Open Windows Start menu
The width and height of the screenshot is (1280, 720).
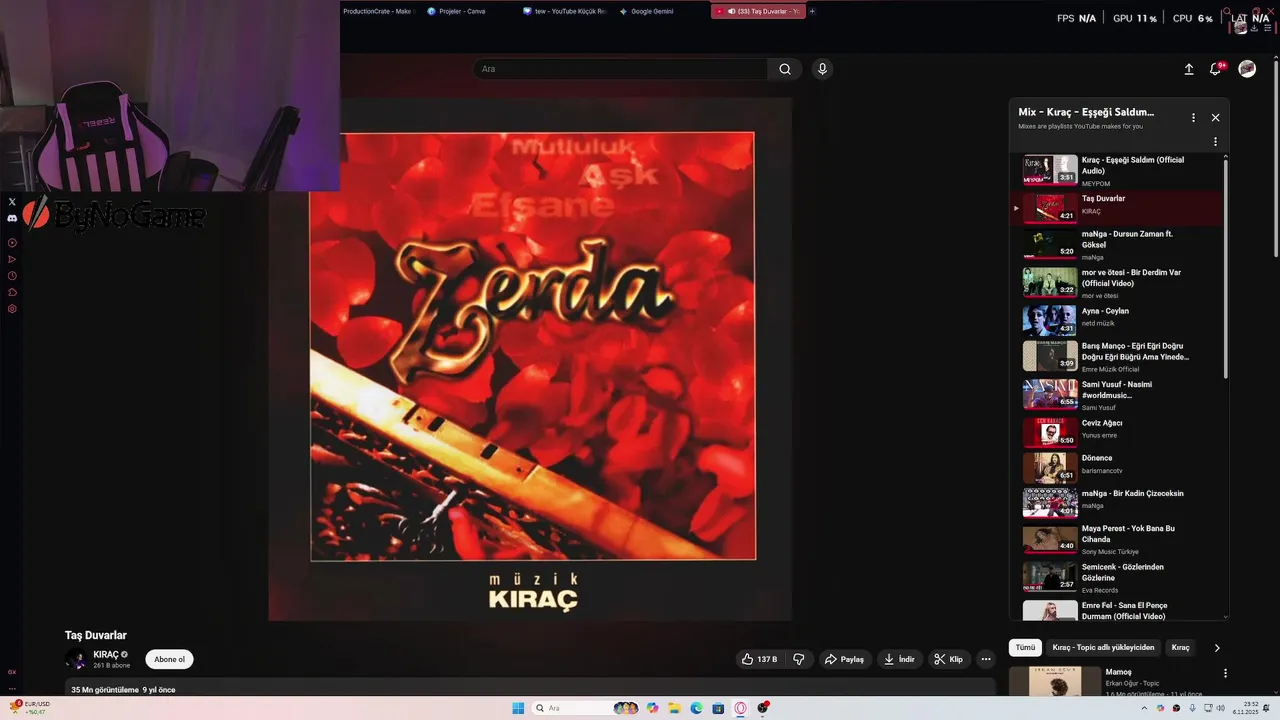coord(518,708)
